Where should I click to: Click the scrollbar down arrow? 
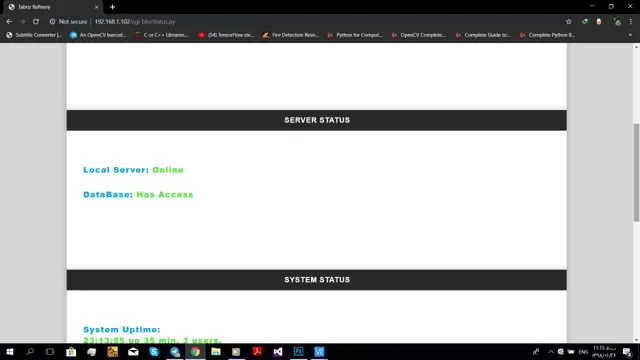(636, 340)
